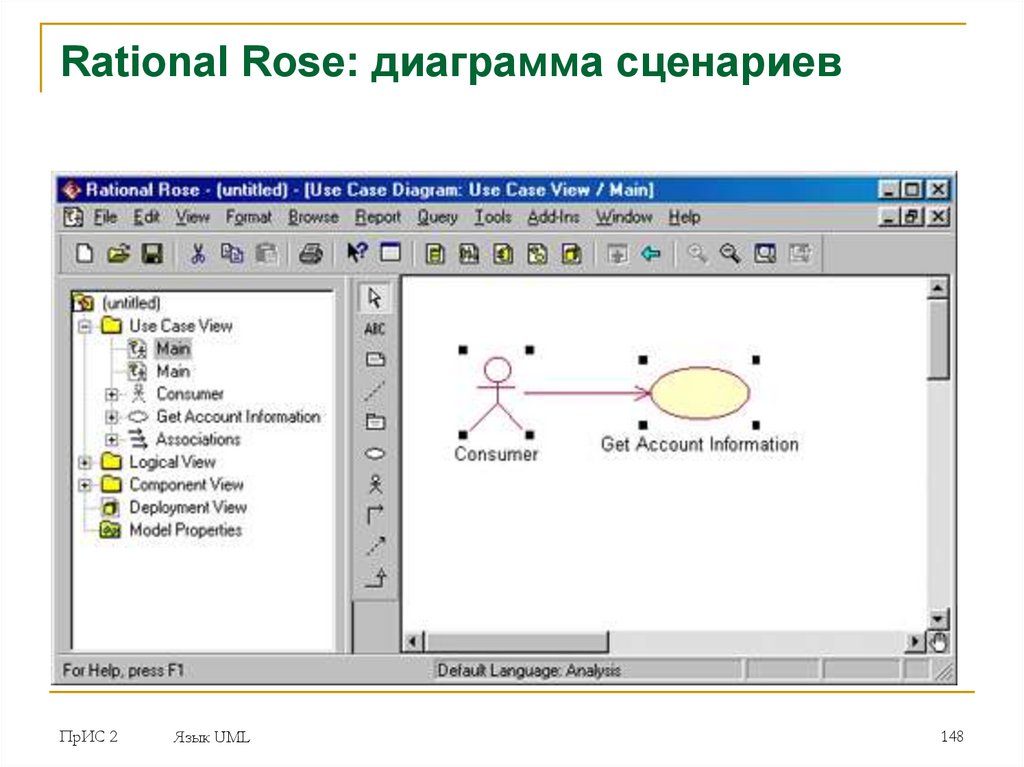Image resolution: width=1024 pixels, height=767 pixels.
Task: Open the Edit menu
Action: (x=146, y=217)
